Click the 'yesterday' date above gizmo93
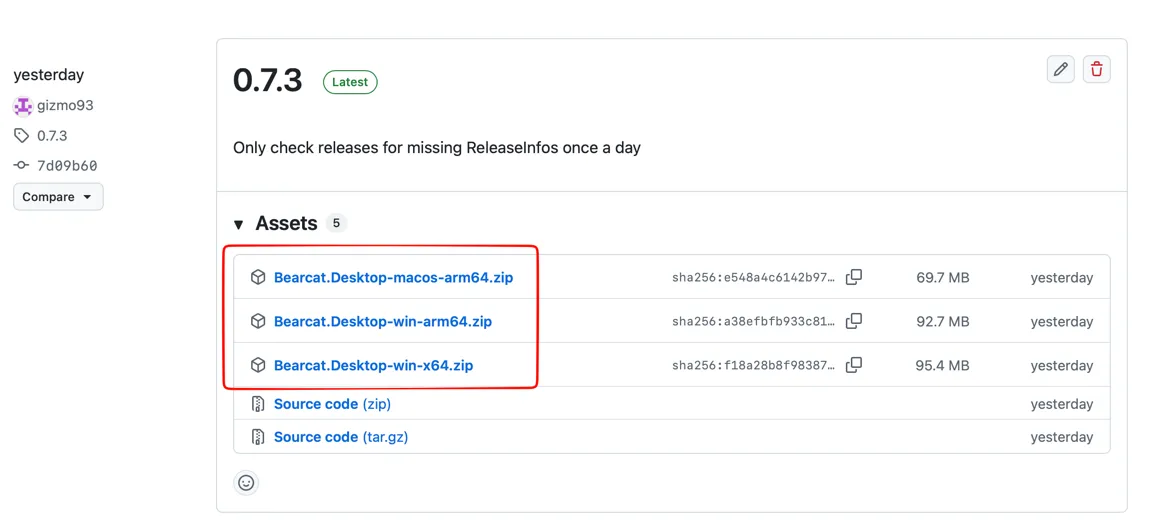1155x526 pixels. pyautogui.click(x=49, y=74)
